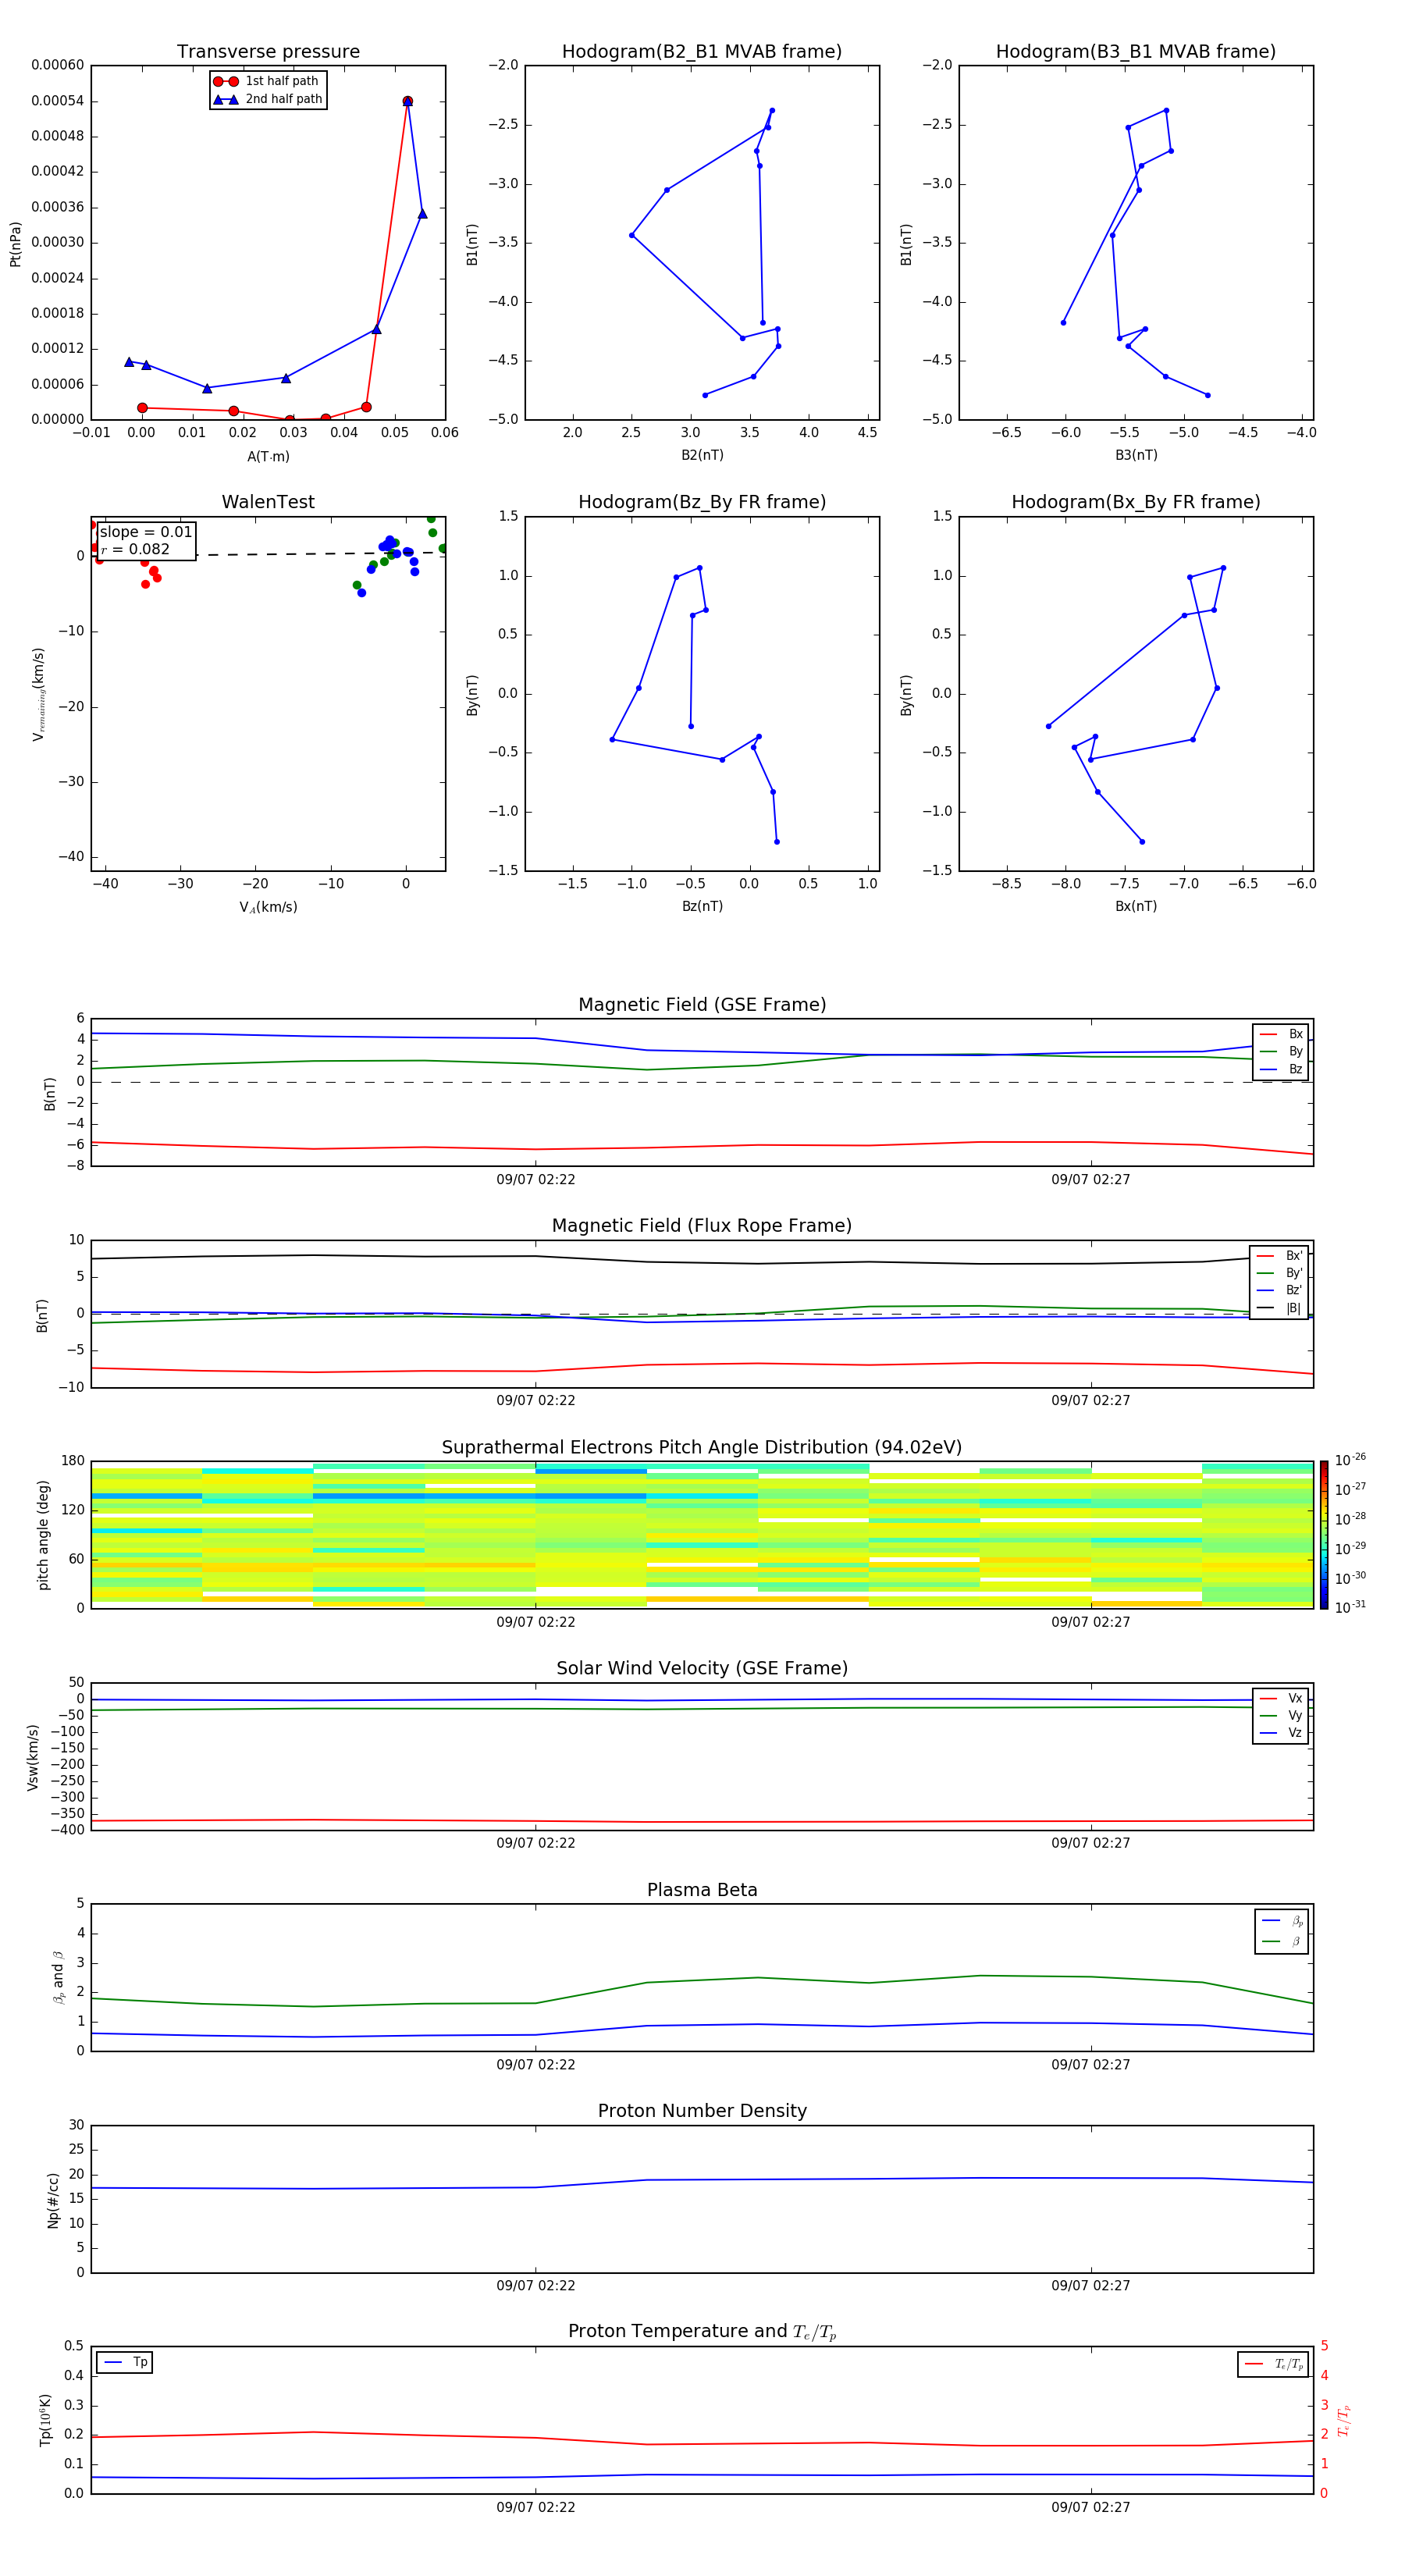Screen dimensions: 1405x2576
Task: Click 'Solar Wind Velocity (GSE Frame)' title
Action: click(702, 1668)
